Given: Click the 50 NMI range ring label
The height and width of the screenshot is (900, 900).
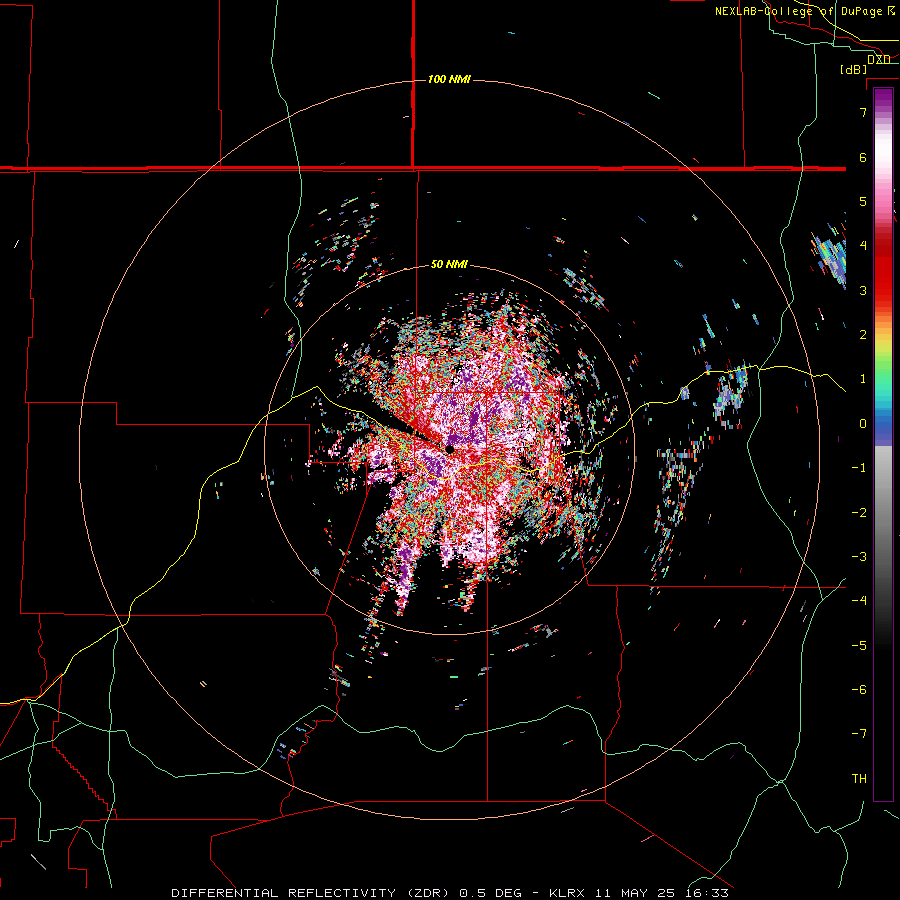Looking at the screenshot, I should (x=449, y=264).
